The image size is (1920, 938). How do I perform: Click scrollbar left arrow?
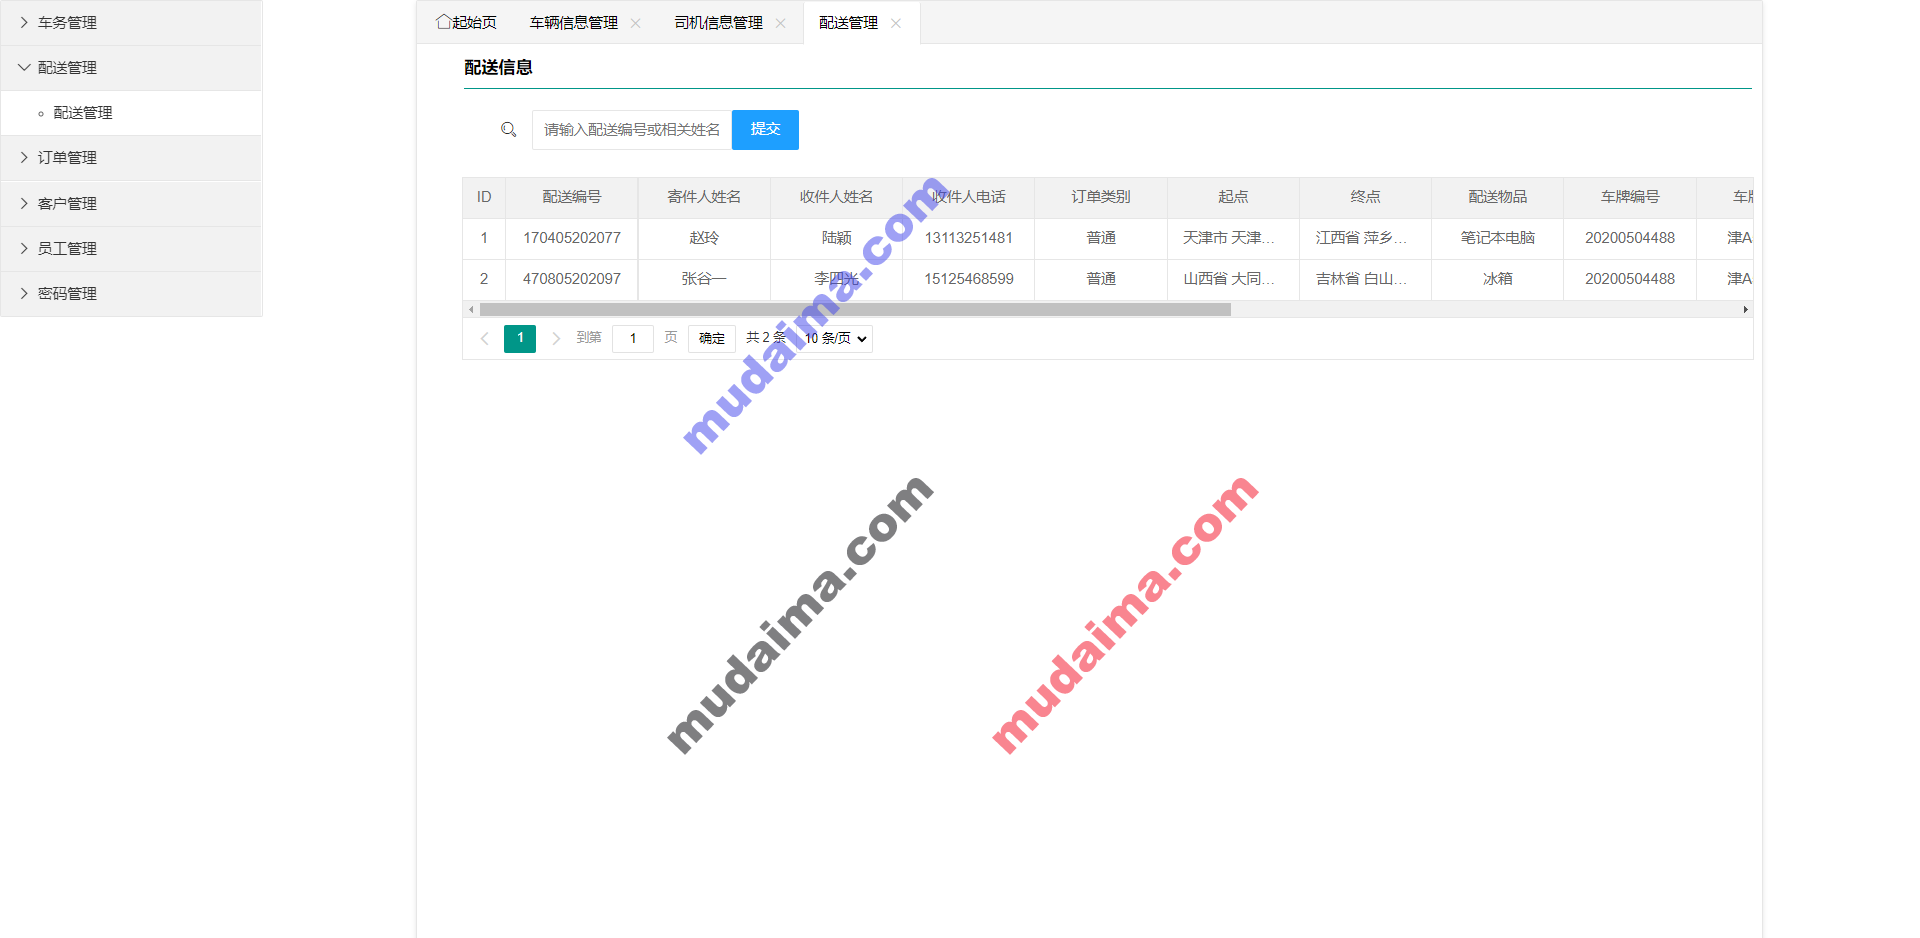471,310
